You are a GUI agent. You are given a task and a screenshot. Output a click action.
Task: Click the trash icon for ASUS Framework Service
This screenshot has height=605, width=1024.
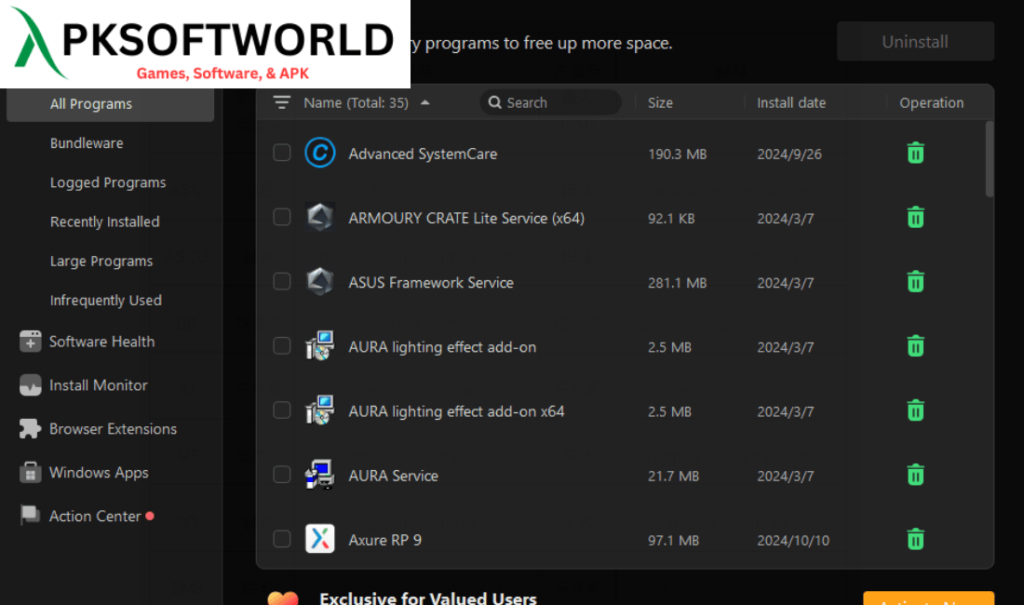[x=916, y=282]
